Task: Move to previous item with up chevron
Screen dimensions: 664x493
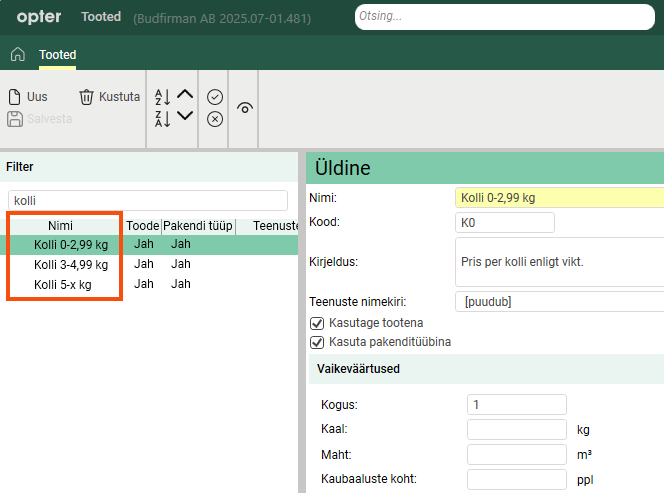Action: pos(185,95)
